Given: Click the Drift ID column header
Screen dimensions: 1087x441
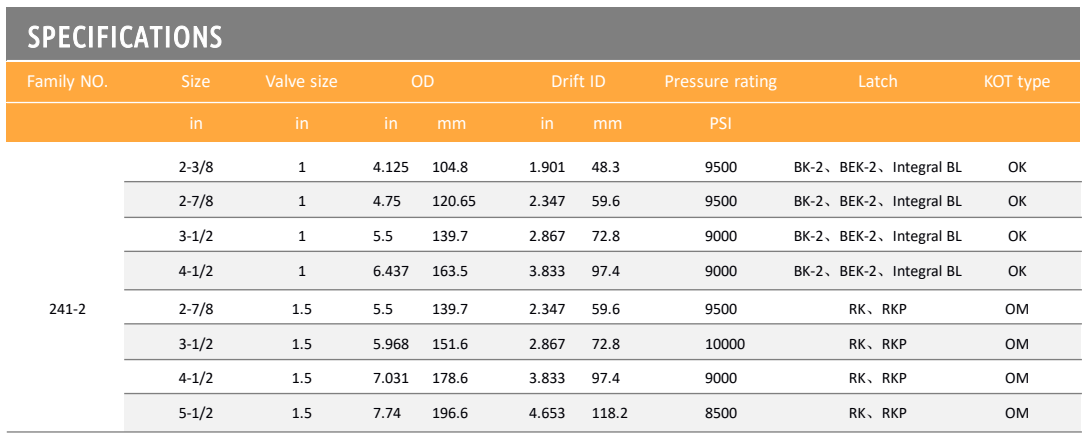Looking at the screenshot, I should point(578,82).
